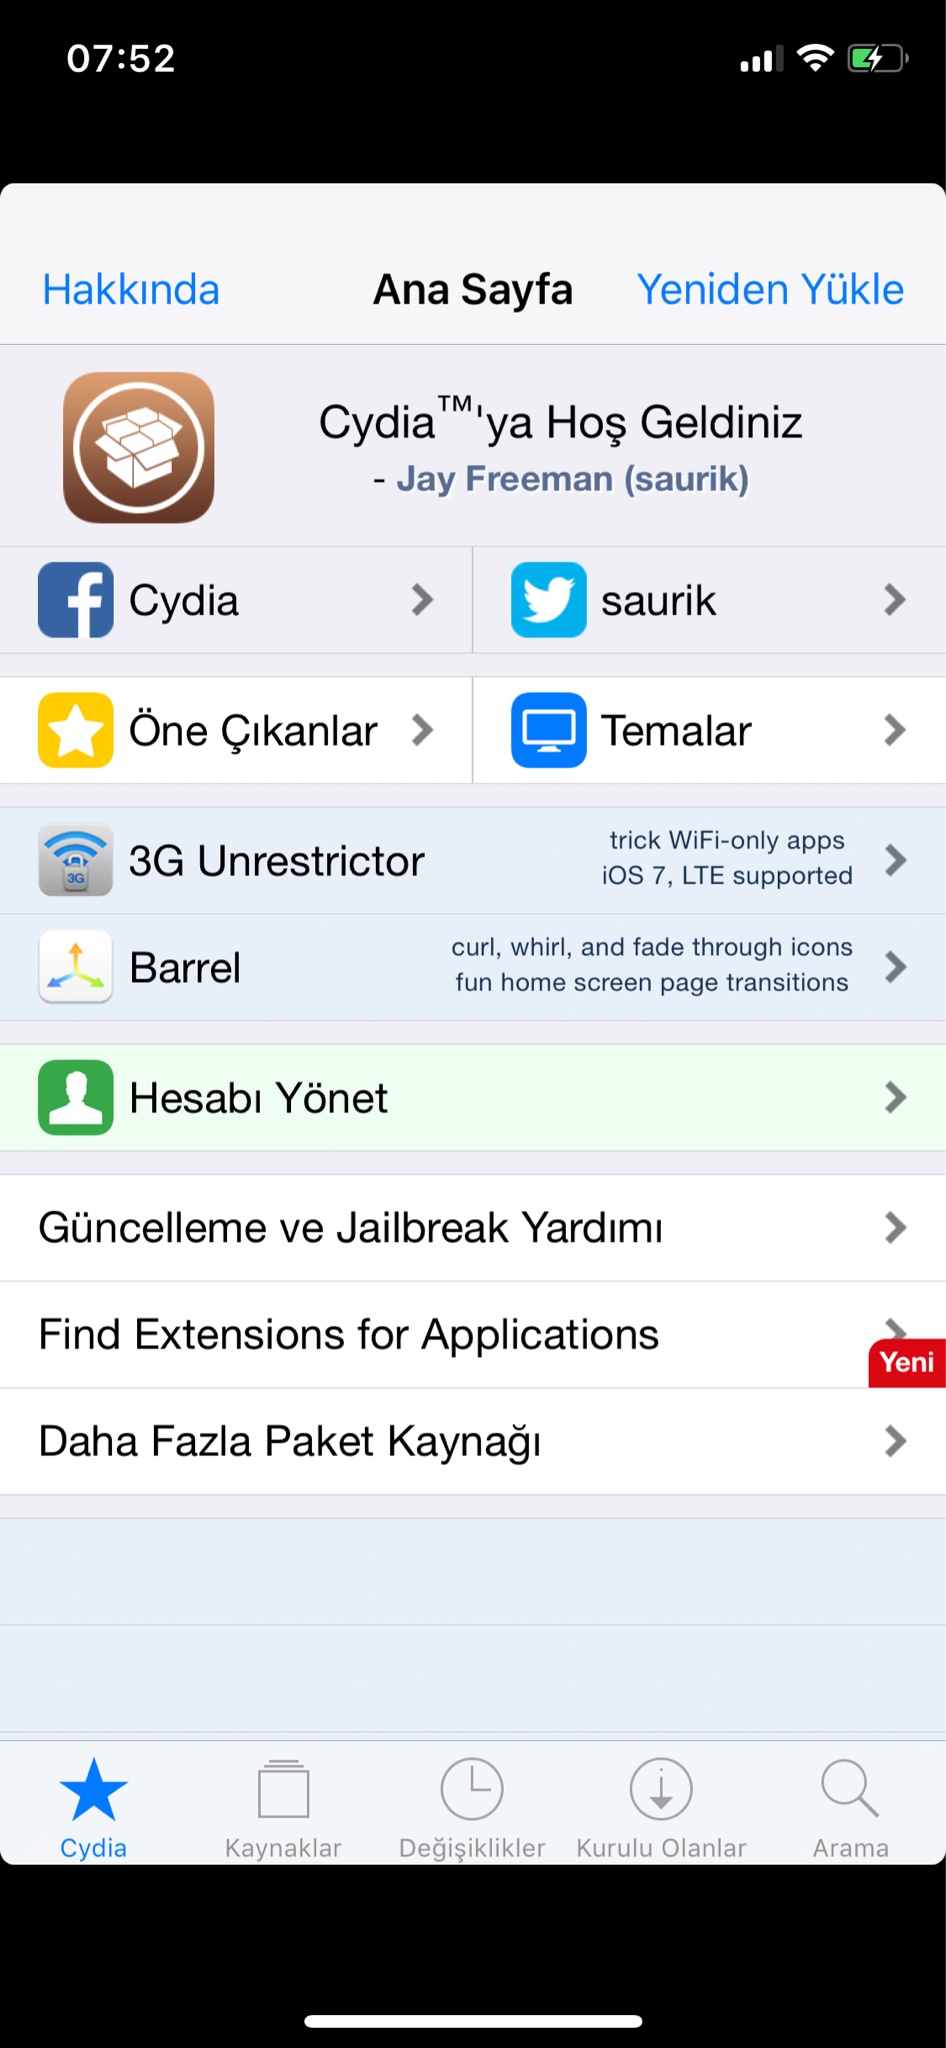Screen dimensions: 946x2048
Task: Follow the Jay Freeman (saurik) link
Action: (x=572, y=479)
